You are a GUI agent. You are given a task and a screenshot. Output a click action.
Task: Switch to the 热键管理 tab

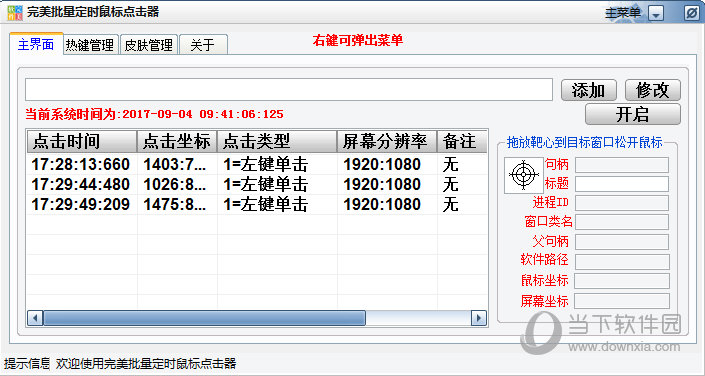tap(90, 45)
